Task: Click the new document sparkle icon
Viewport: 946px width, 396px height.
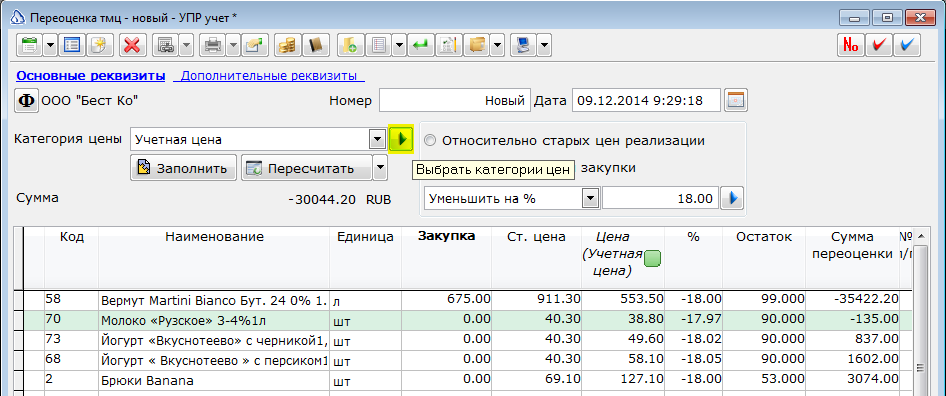Action: tap(100, 45)
